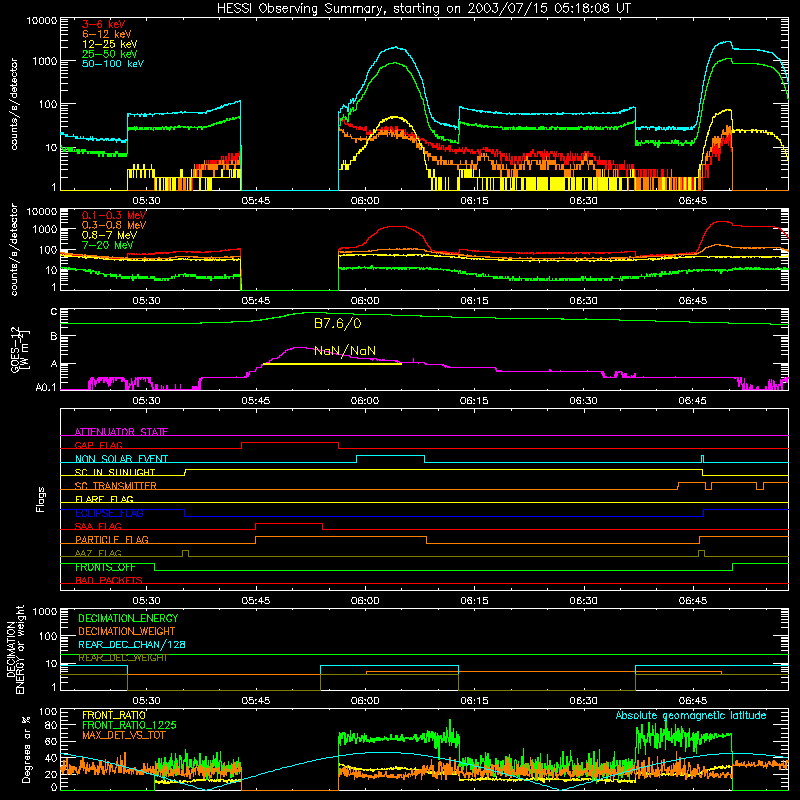Click the 0.3-0.8 MeV legend entry

(114, 225)
